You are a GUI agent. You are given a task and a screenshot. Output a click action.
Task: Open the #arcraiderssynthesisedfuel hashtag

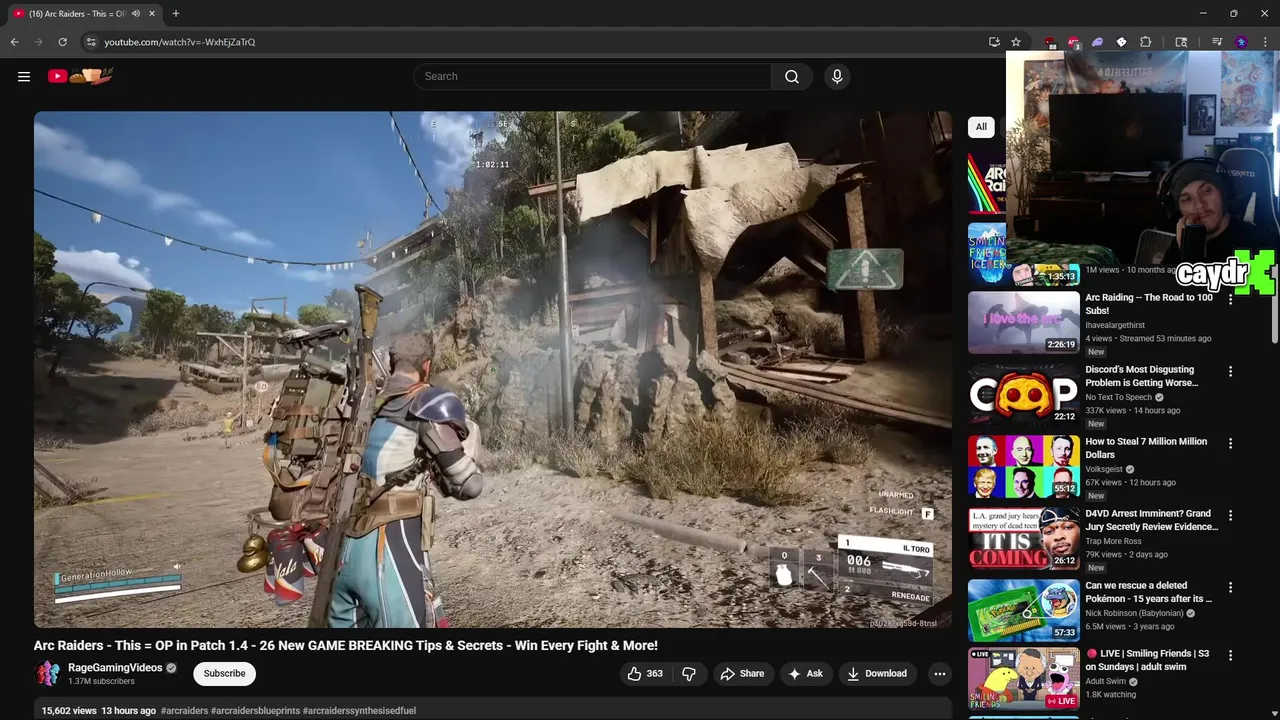(x=359, y=711)
